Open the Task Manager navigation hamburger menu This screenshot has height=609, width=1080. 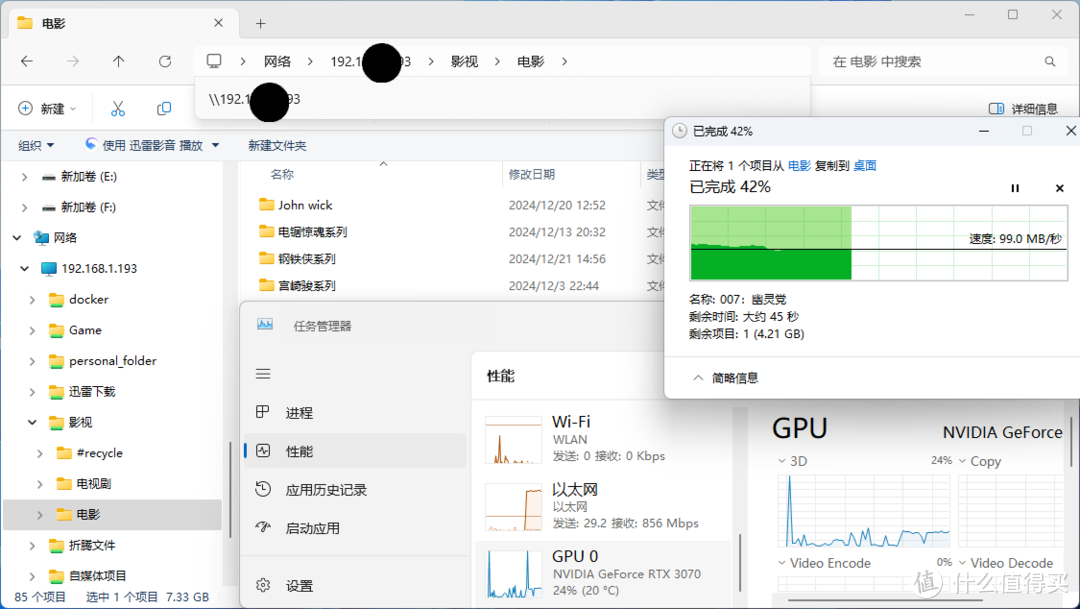[x=262, y=373]
